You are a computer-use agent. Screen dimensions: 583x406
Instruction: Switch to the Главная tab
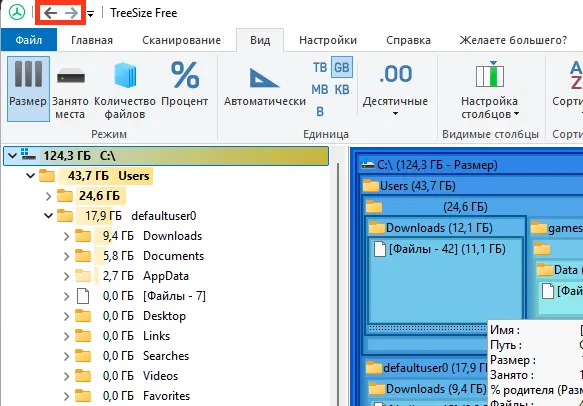click(92, 40)
